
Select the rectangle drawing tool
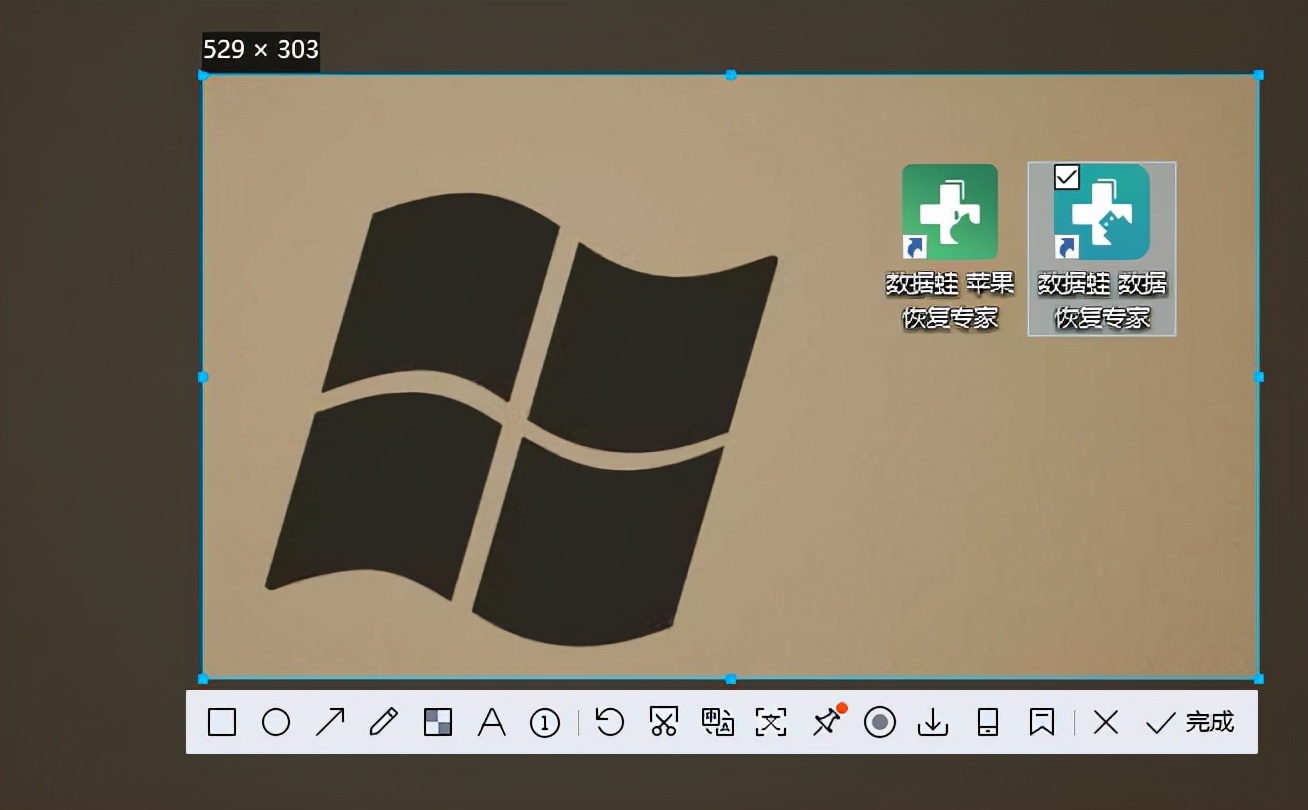coord(222,722)
